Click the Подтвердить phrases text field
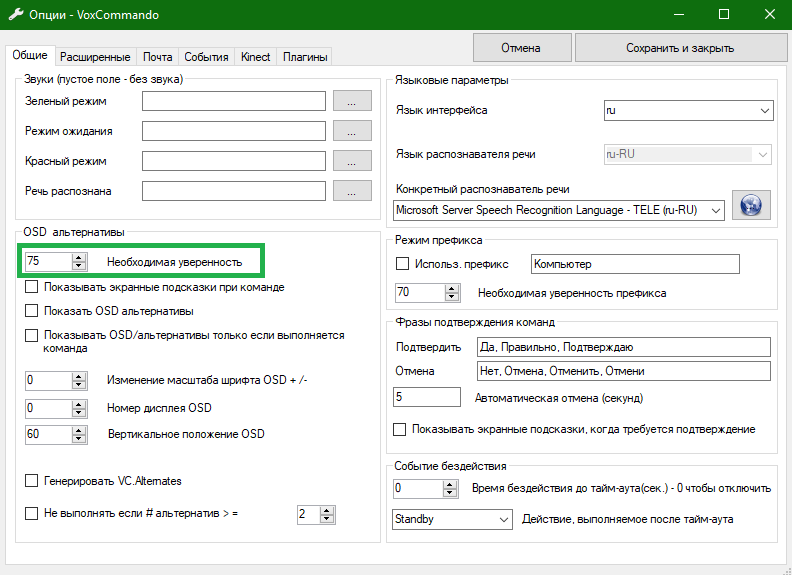This screenshot has width=792, height=575. click(x=624, y=347)
